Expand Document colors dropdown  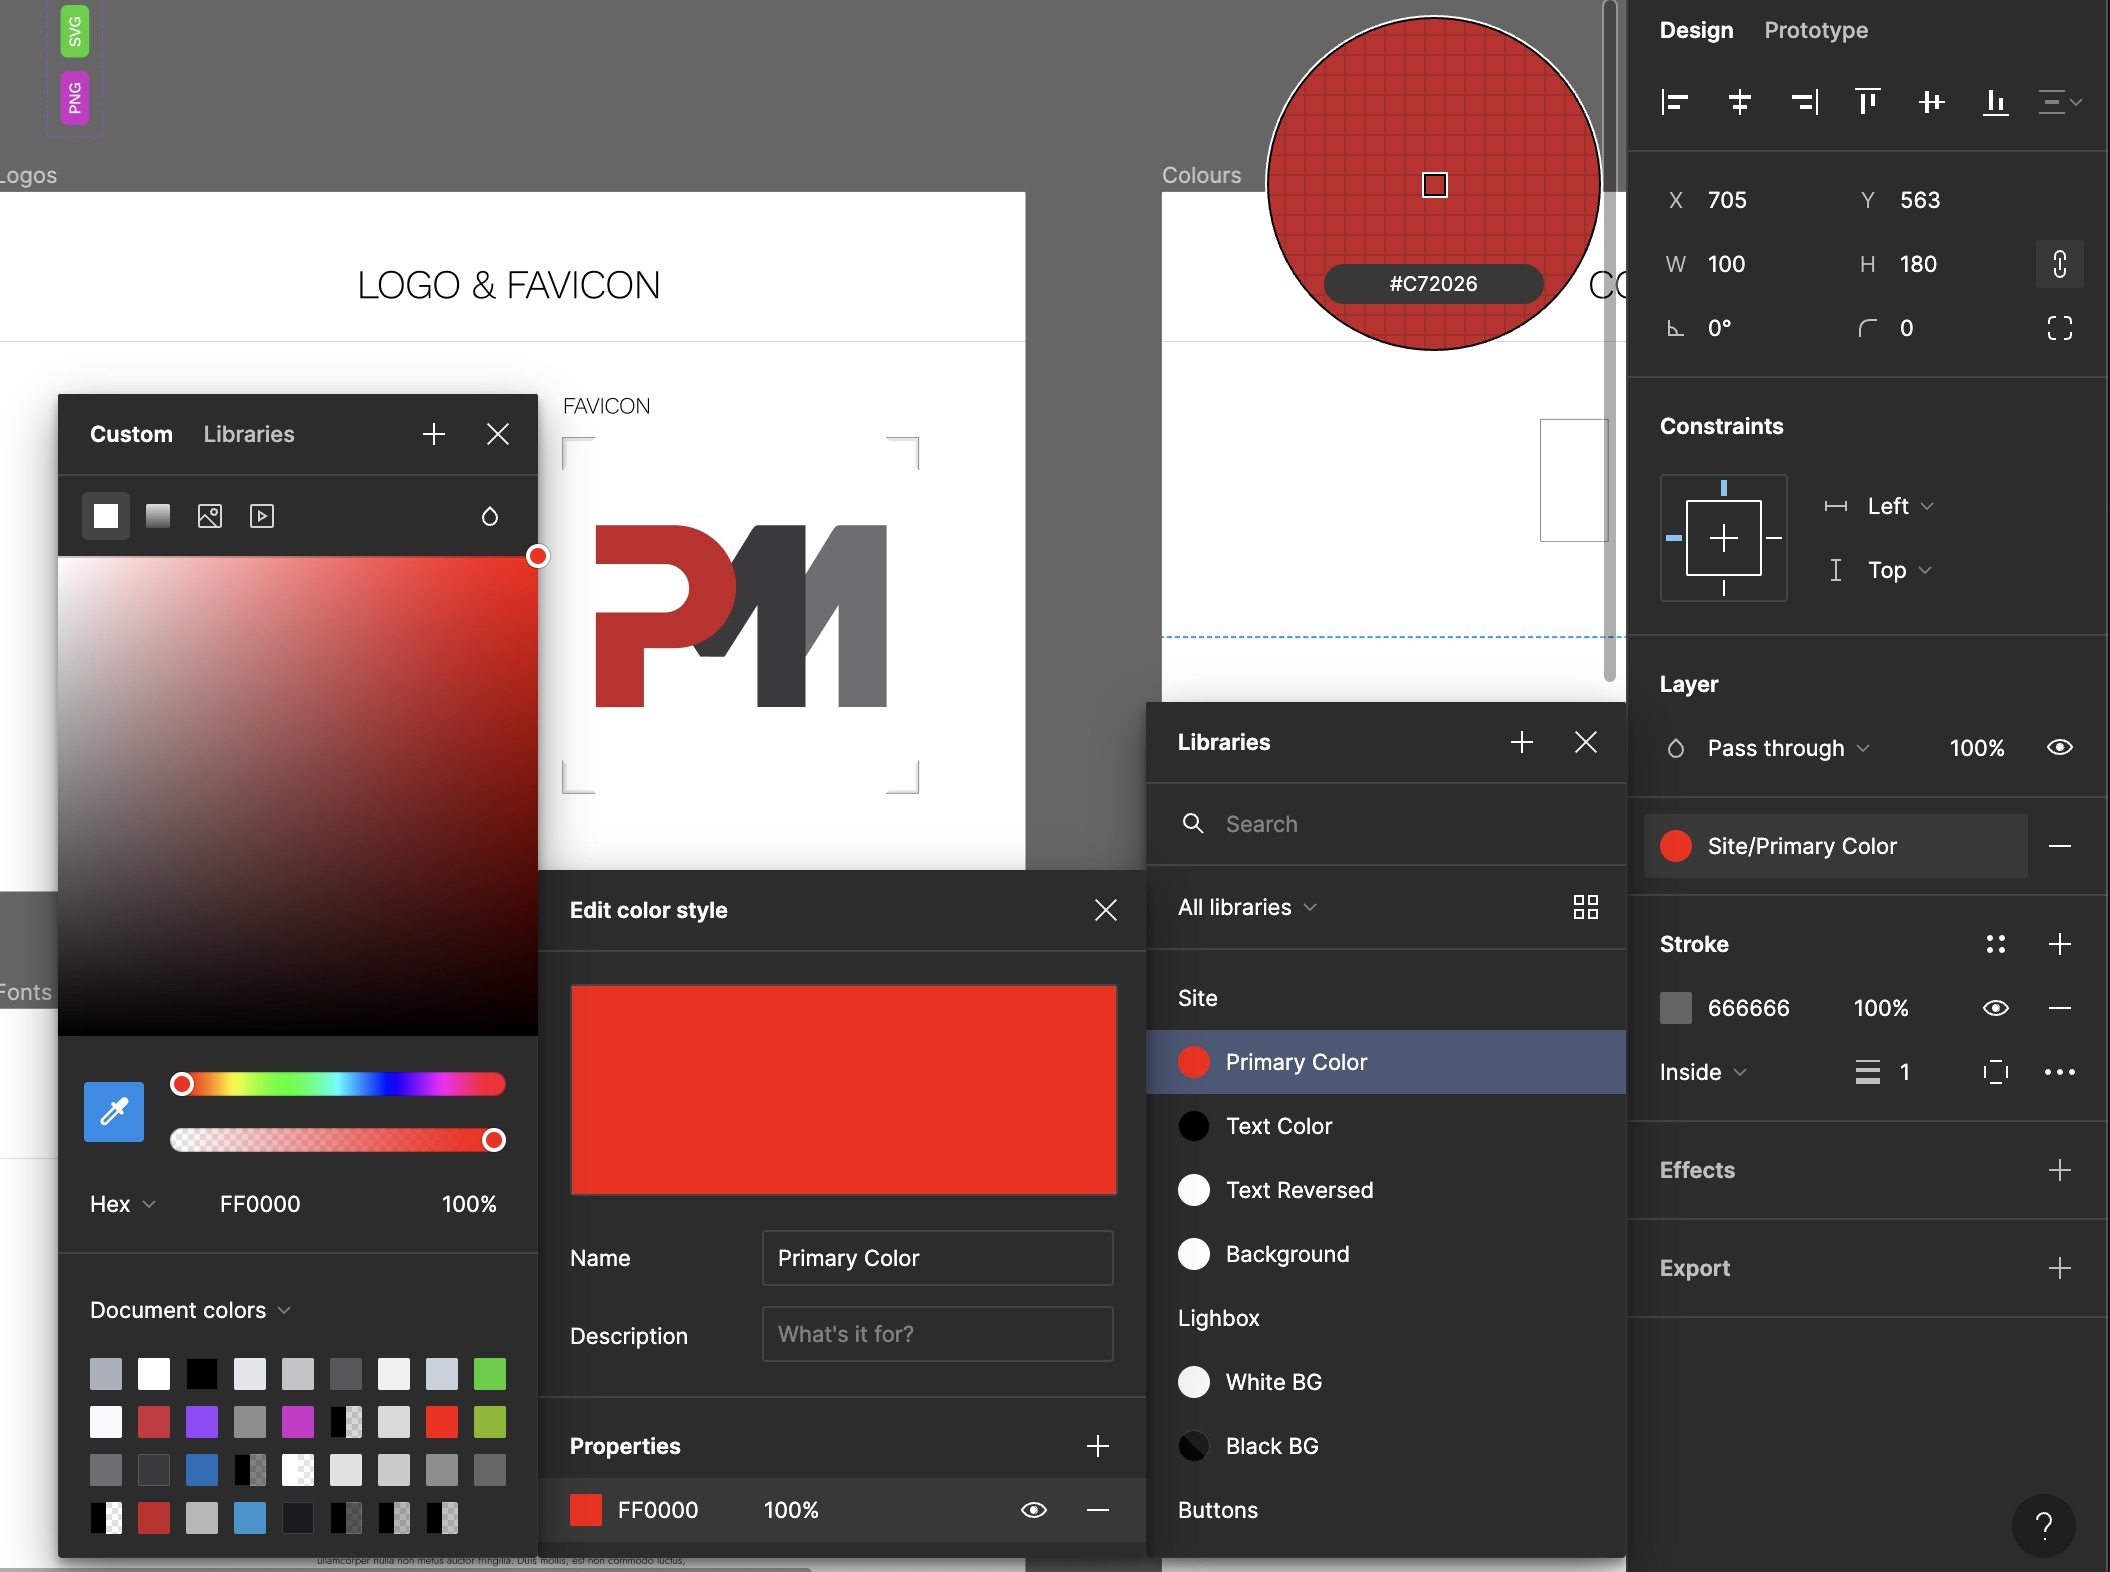coord(190,1310)
